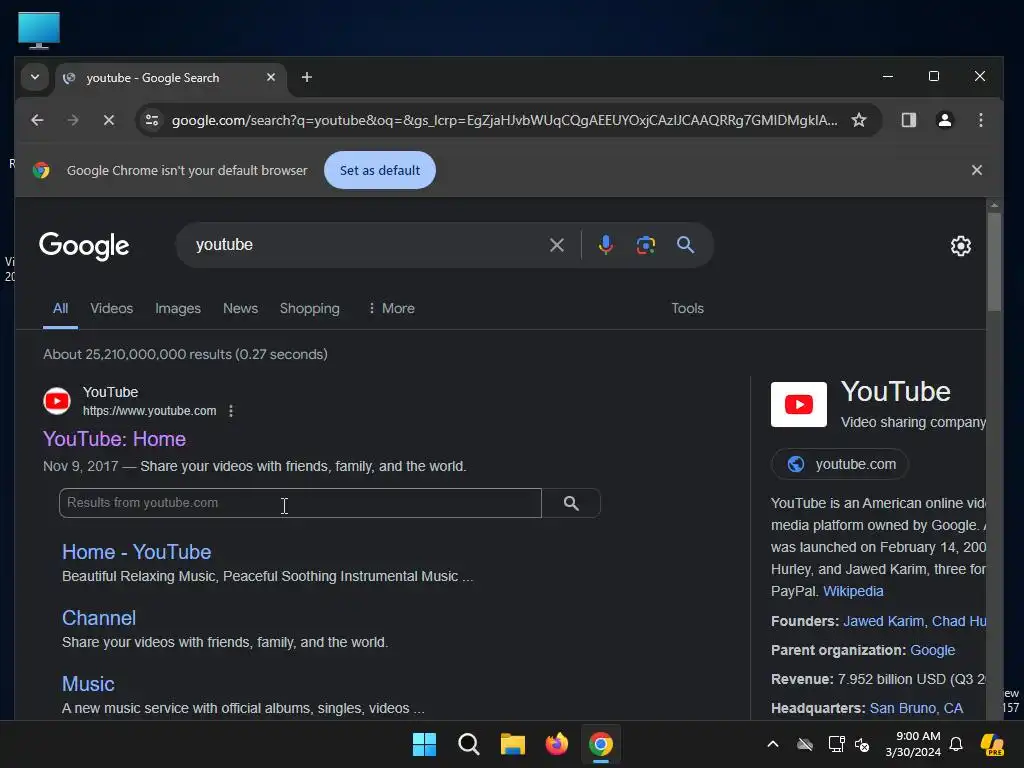Open the Channel sitelink
Screen dimensions: 1024x768
point(99,618)
